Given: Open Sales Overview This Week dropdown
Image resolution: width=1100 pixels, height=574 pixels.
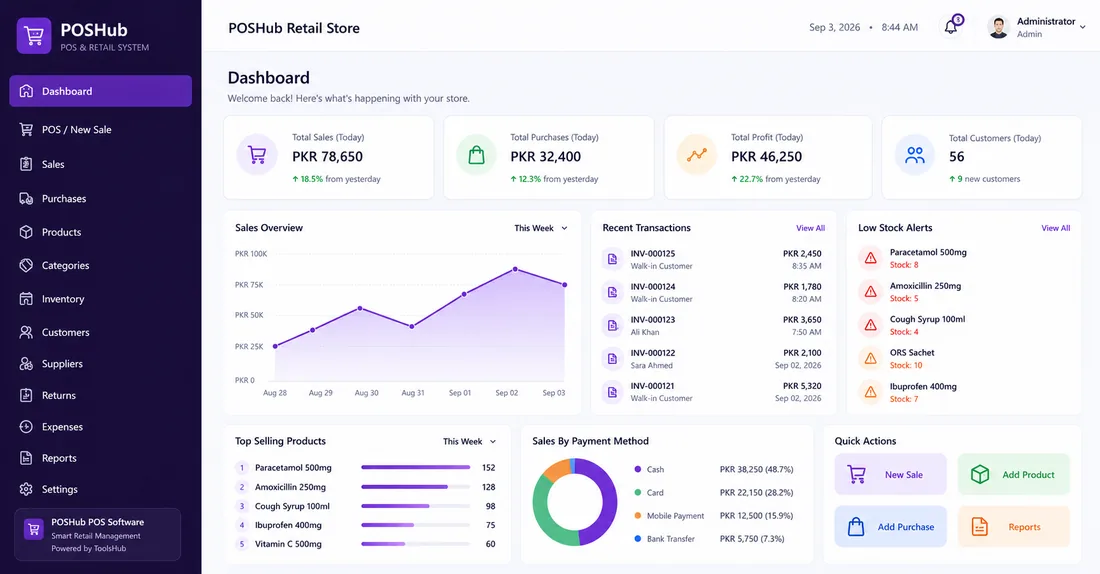Looking at the screenshot, I should 541,228.
